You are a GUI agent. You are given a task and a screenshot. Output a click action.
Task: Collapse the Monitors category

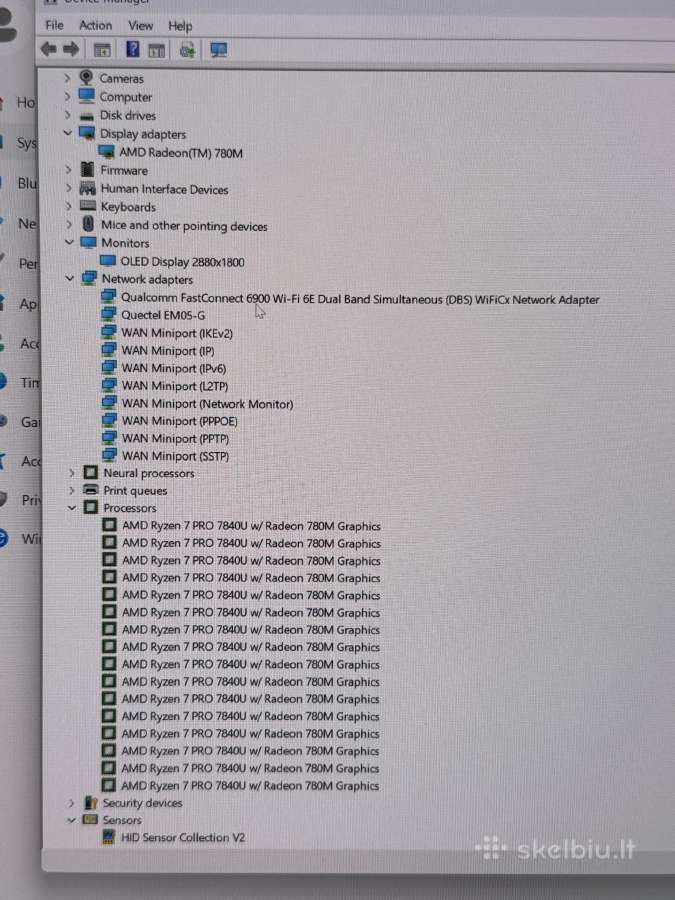click(x=69, y=242)
